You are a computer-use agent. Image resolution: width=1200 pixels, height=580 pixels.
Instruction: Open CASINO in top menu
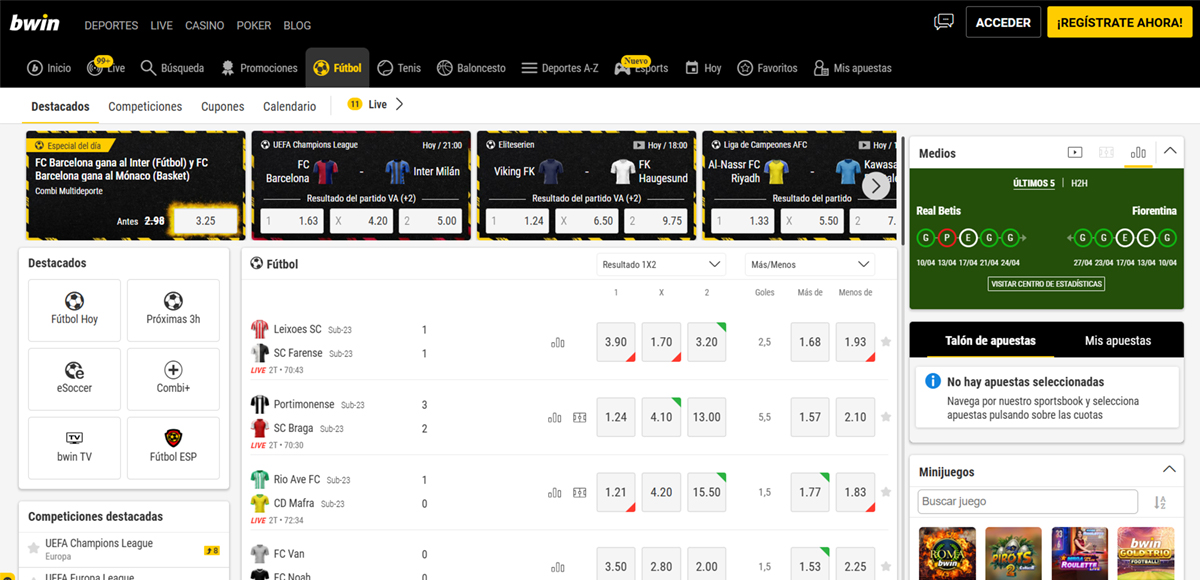tap(205, 25)
